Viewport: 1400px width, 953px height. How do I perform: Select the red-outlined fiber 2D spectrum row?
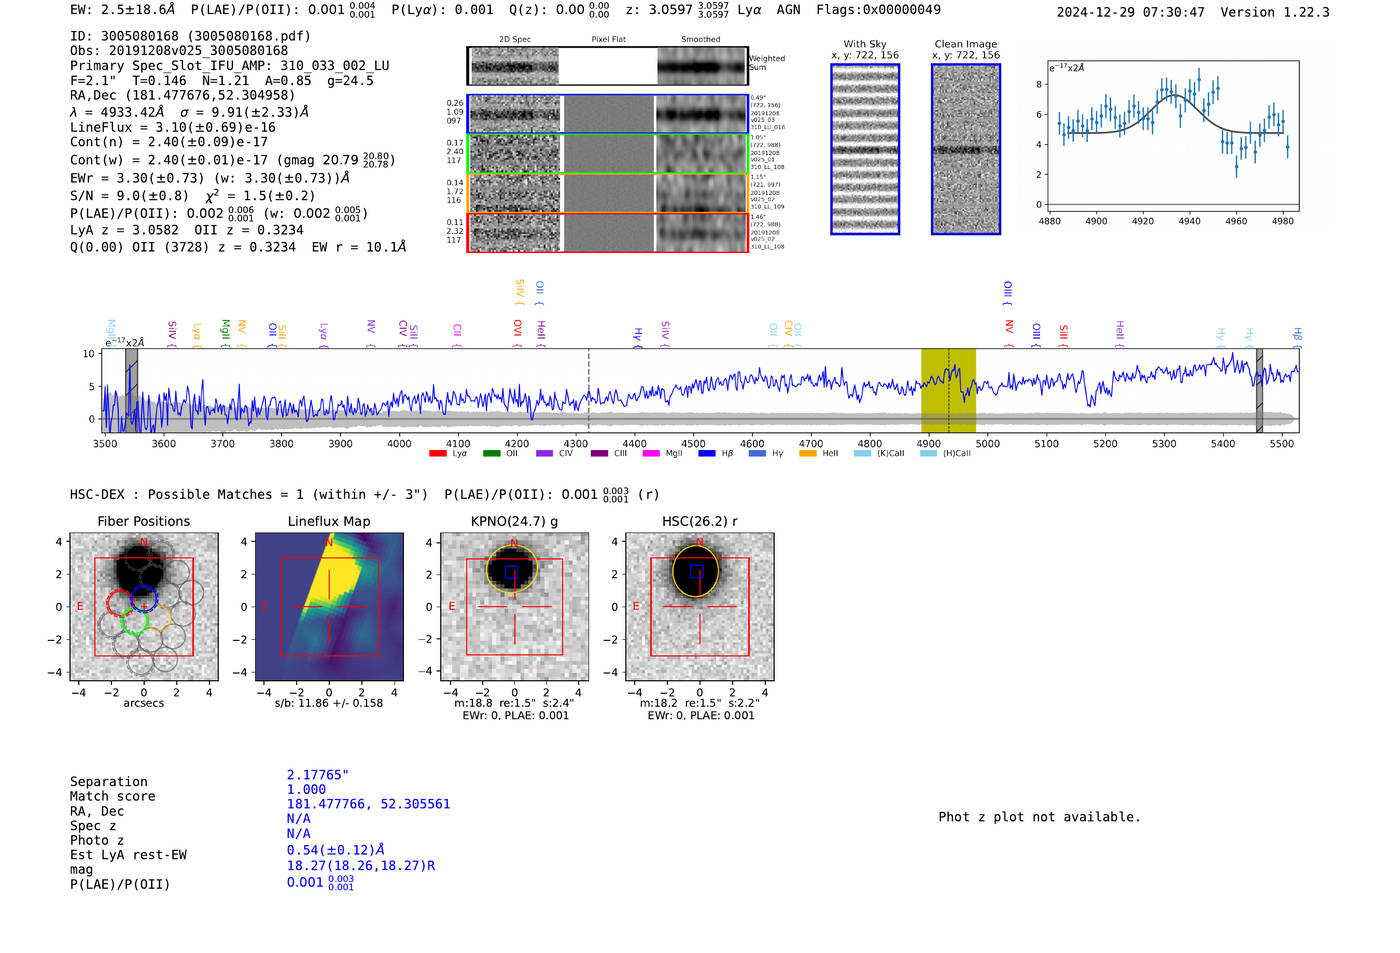[x=607, y=232]
